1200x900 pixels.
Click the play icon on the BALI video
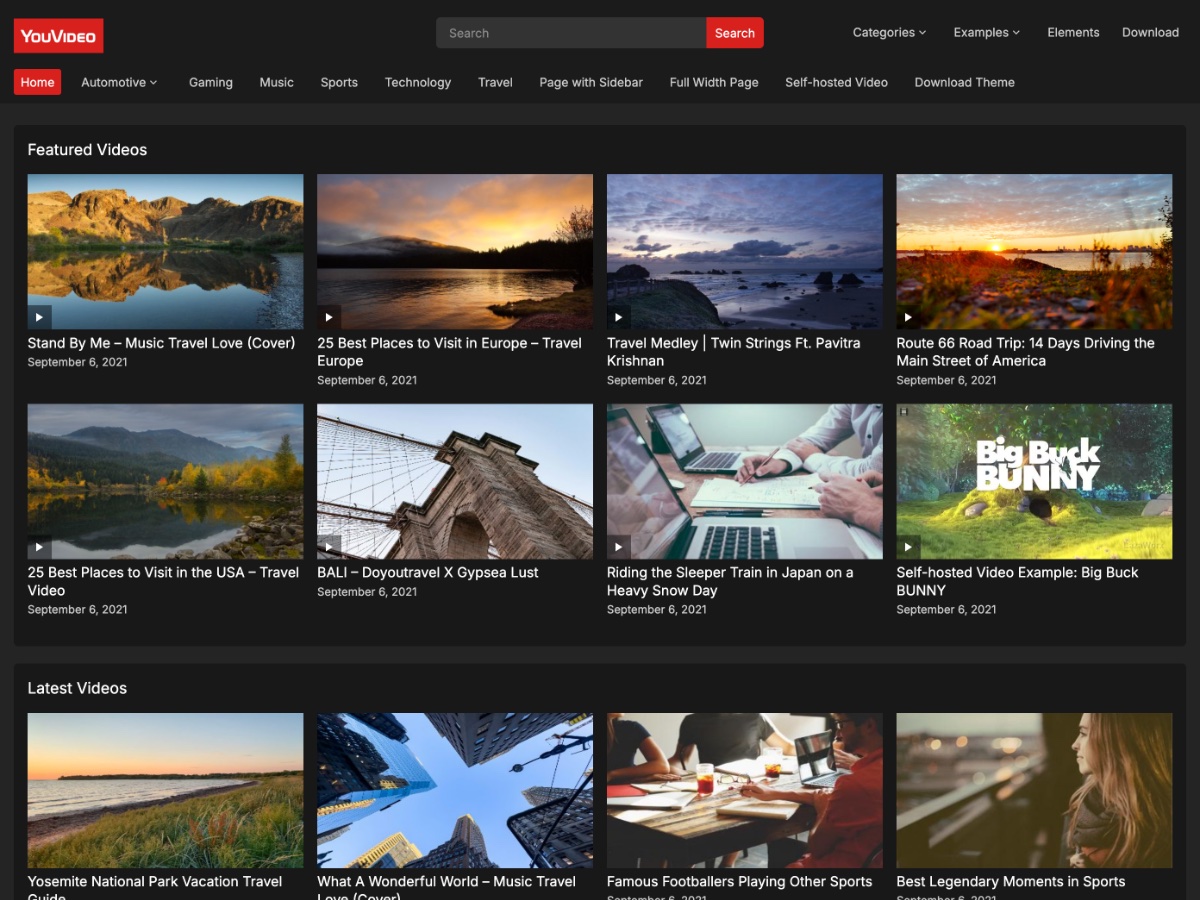coord(329,546)
